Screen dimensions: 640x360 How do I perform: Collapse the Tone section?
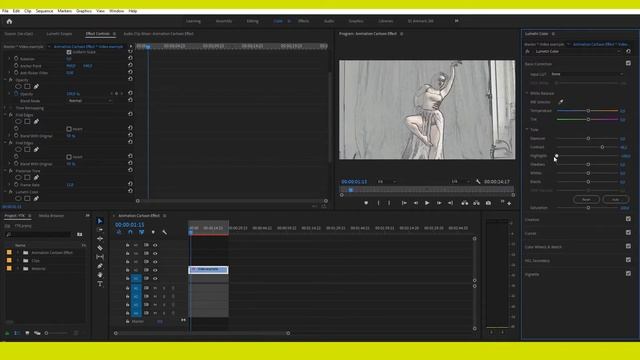pyautogui.click(x=527, y=129)
